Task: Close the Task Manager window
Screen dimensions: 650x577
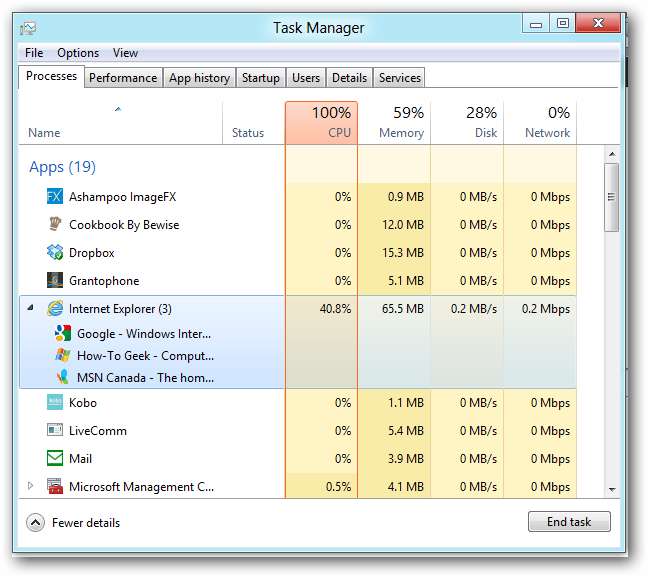Action: [x=598, y=23]
